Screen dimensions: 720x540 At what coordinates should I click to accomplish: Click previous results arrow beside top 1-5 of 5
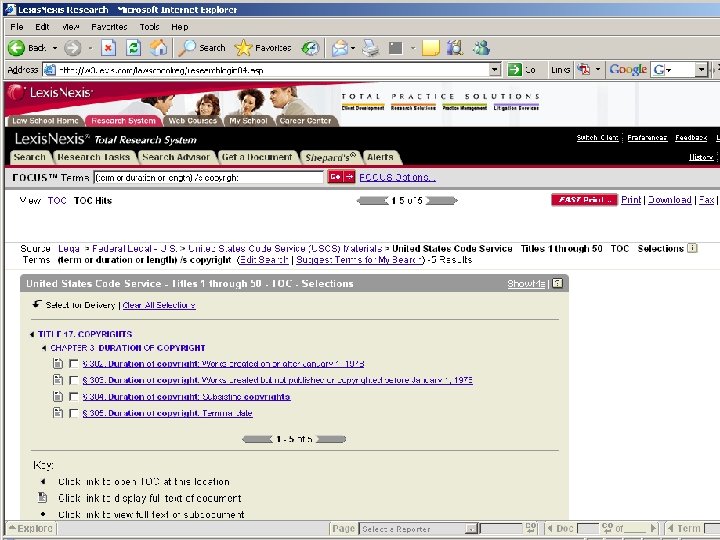[373, 201]
